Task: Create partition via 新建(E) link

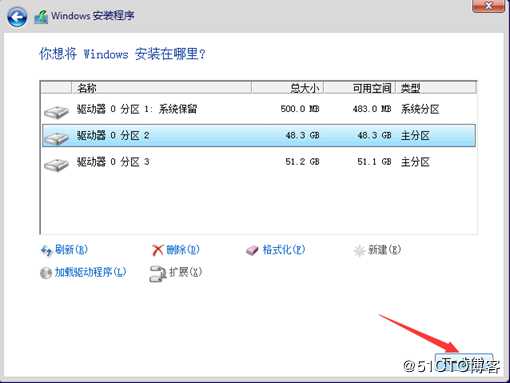Action: (x=384, y=249)
